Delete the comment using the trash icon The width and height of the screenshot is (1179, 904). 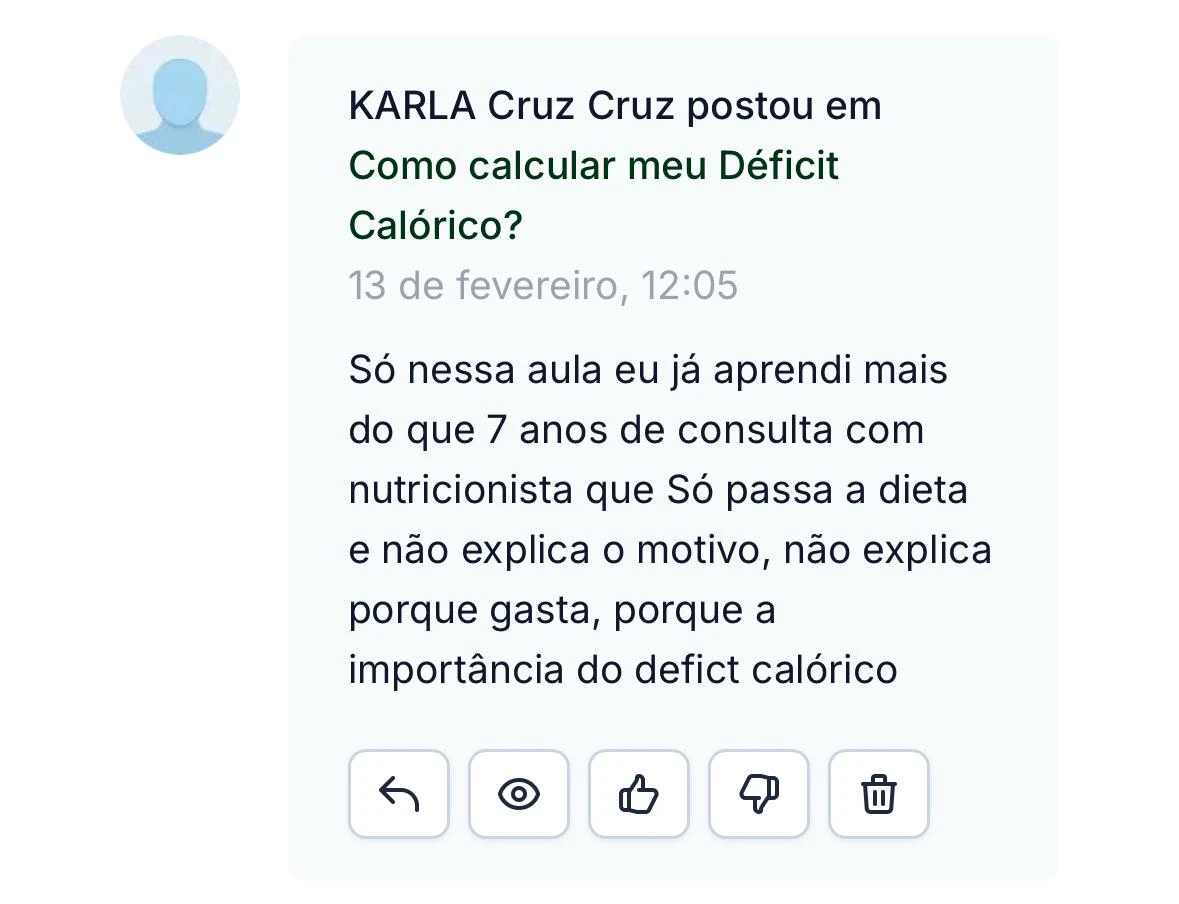878,794
